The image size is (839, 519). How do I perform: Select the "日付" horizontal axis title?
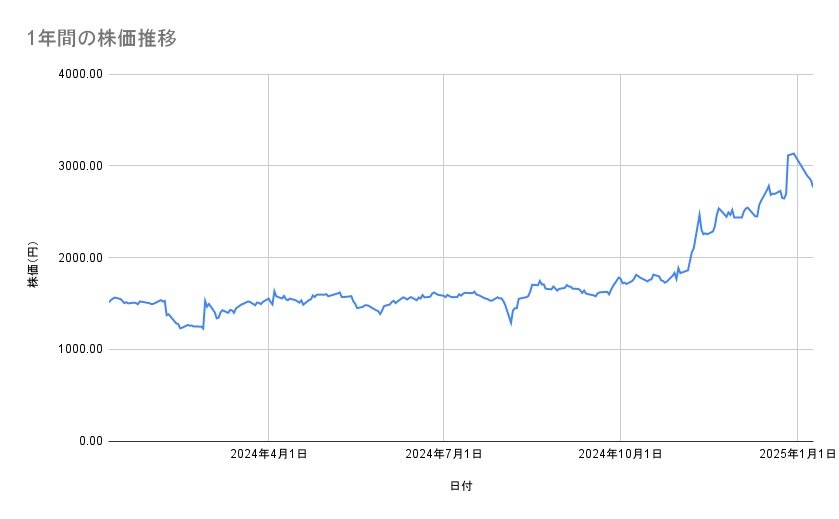pyautogui.click(x=461, y=486)
